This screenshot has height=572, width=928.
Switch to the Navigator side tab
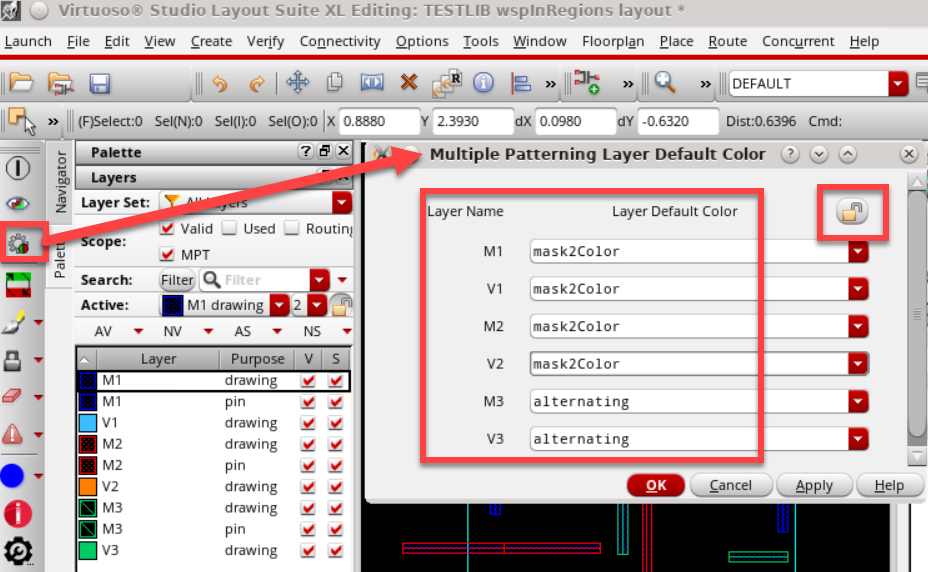pos(60,182)
